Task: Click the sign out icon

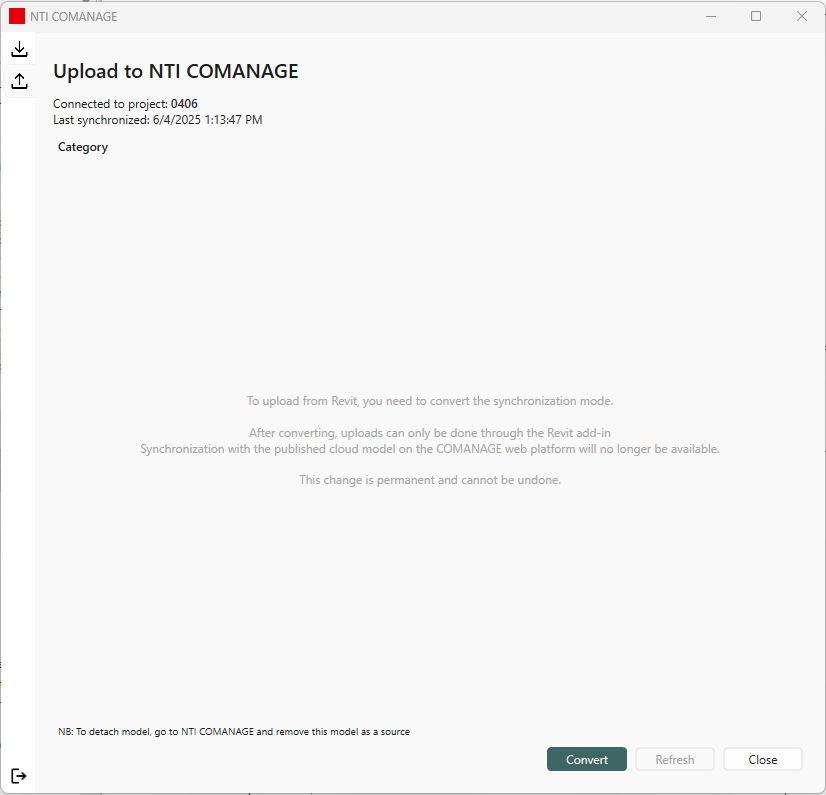Action: pyautogui.click(x=18, y=776)
